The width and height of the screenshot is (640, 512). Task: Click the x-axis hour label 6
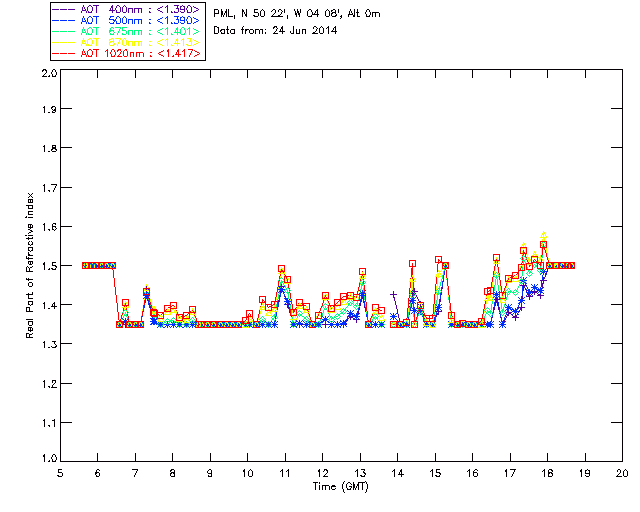coord(98,473)
